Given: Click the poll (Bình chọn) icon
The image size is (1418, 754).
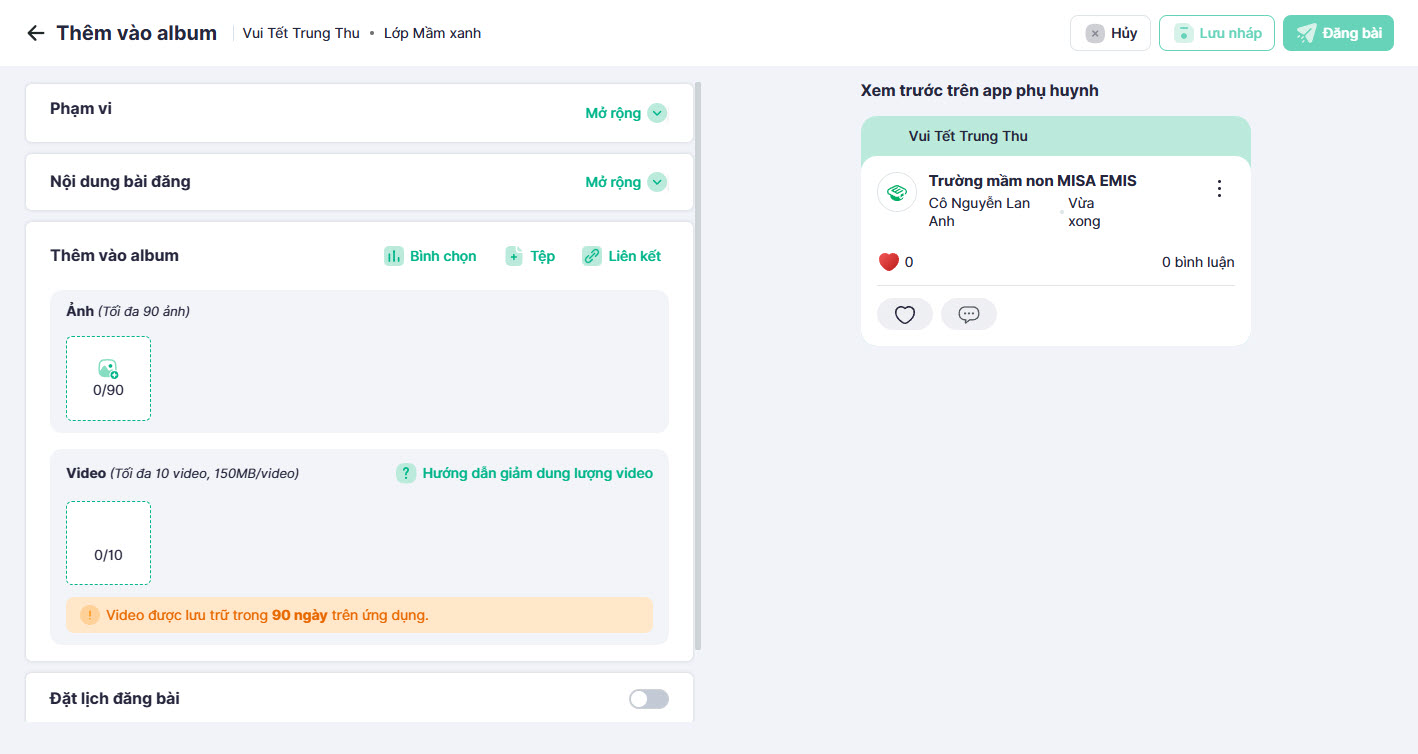Looking at the screenshot, I should 394,256.
